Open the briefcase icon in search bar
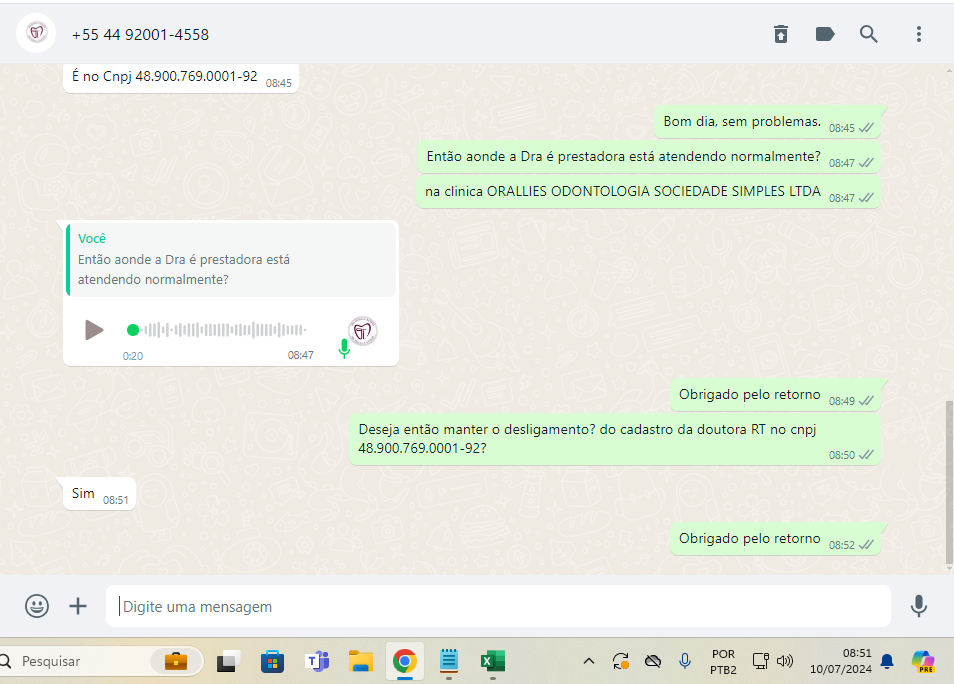 tap(176, 661)
